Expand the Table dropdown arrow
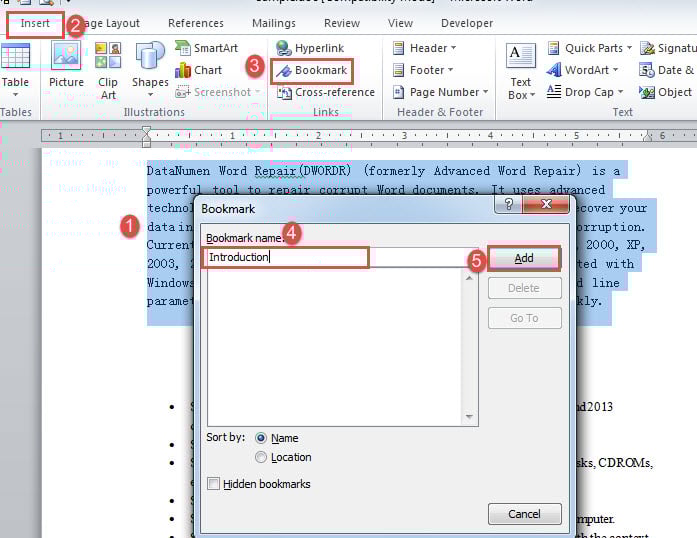The height and width of the screenshot is (538, 697). click(x=15, y=95)
